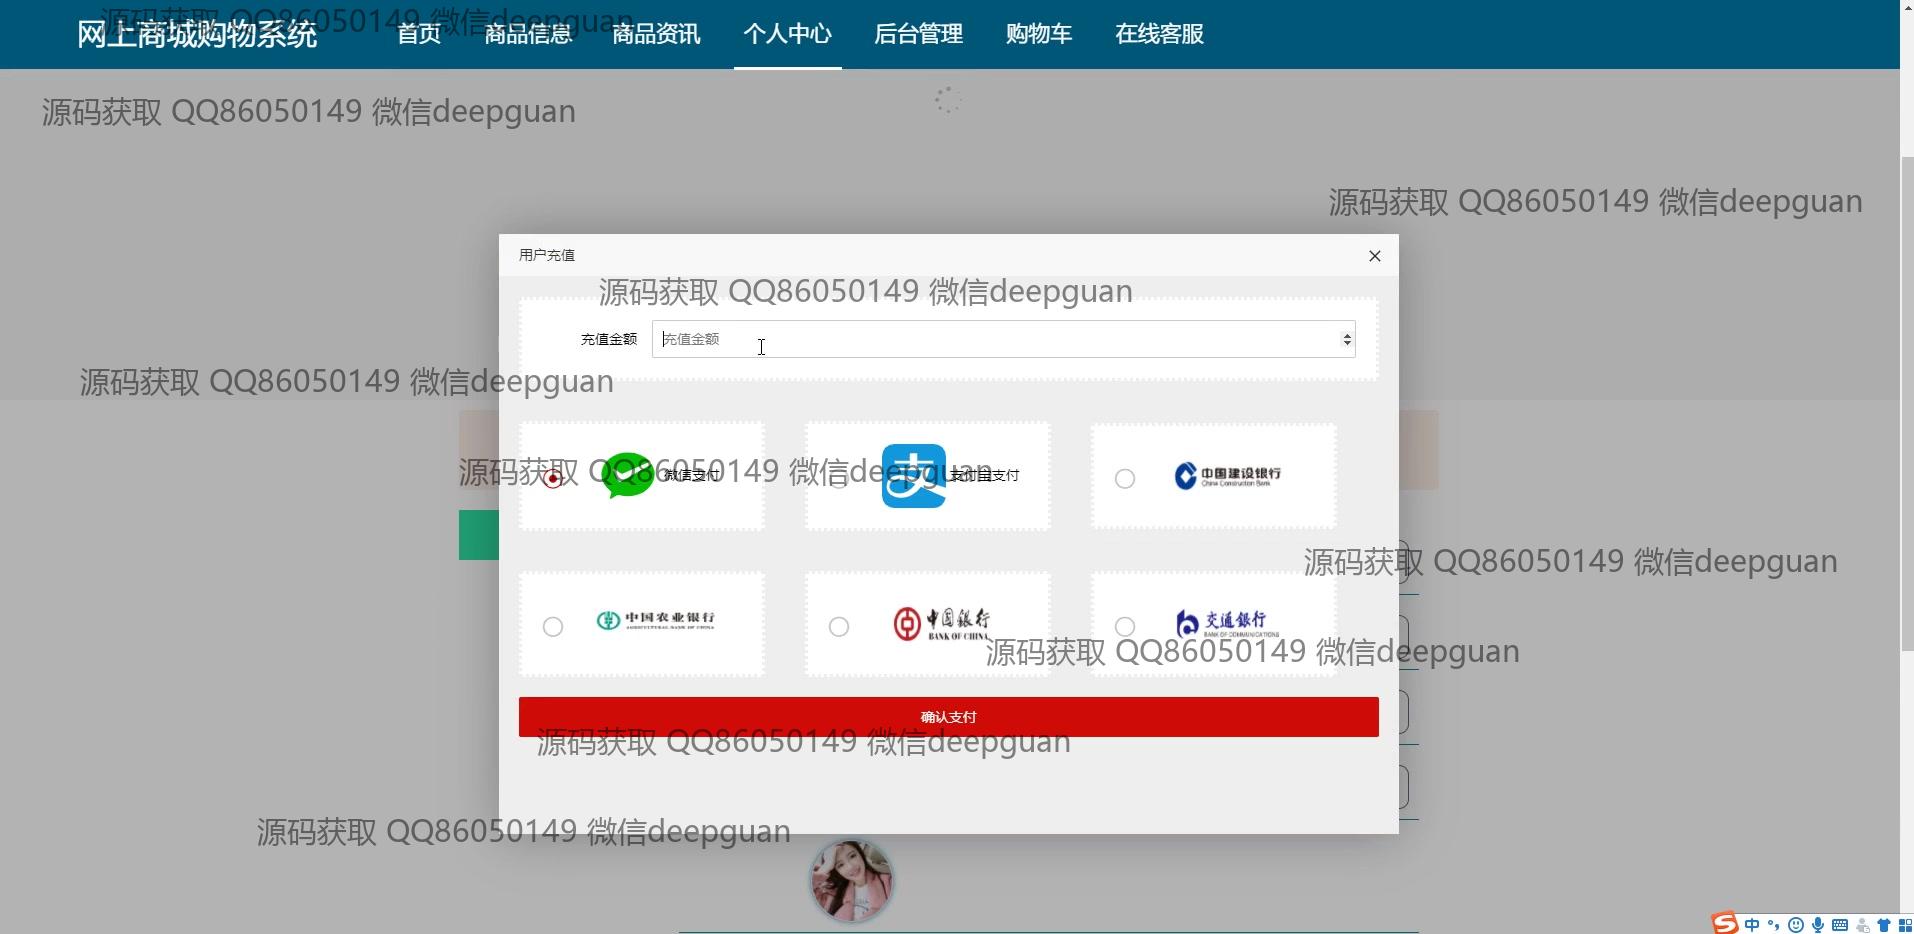Click the Sogou user account icon
Screen dimensions: 1914x934
pos(1862,925)
